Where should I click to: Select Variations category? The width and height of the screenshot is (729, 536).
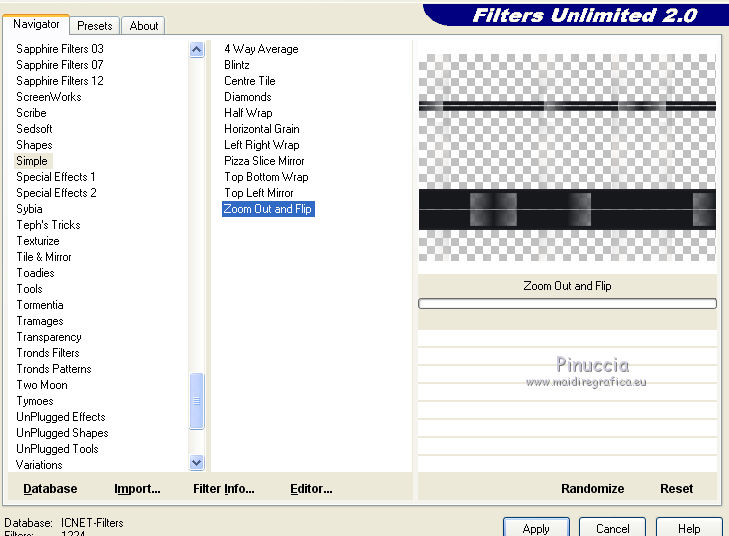pyautogui.click(x=39, y=465)
